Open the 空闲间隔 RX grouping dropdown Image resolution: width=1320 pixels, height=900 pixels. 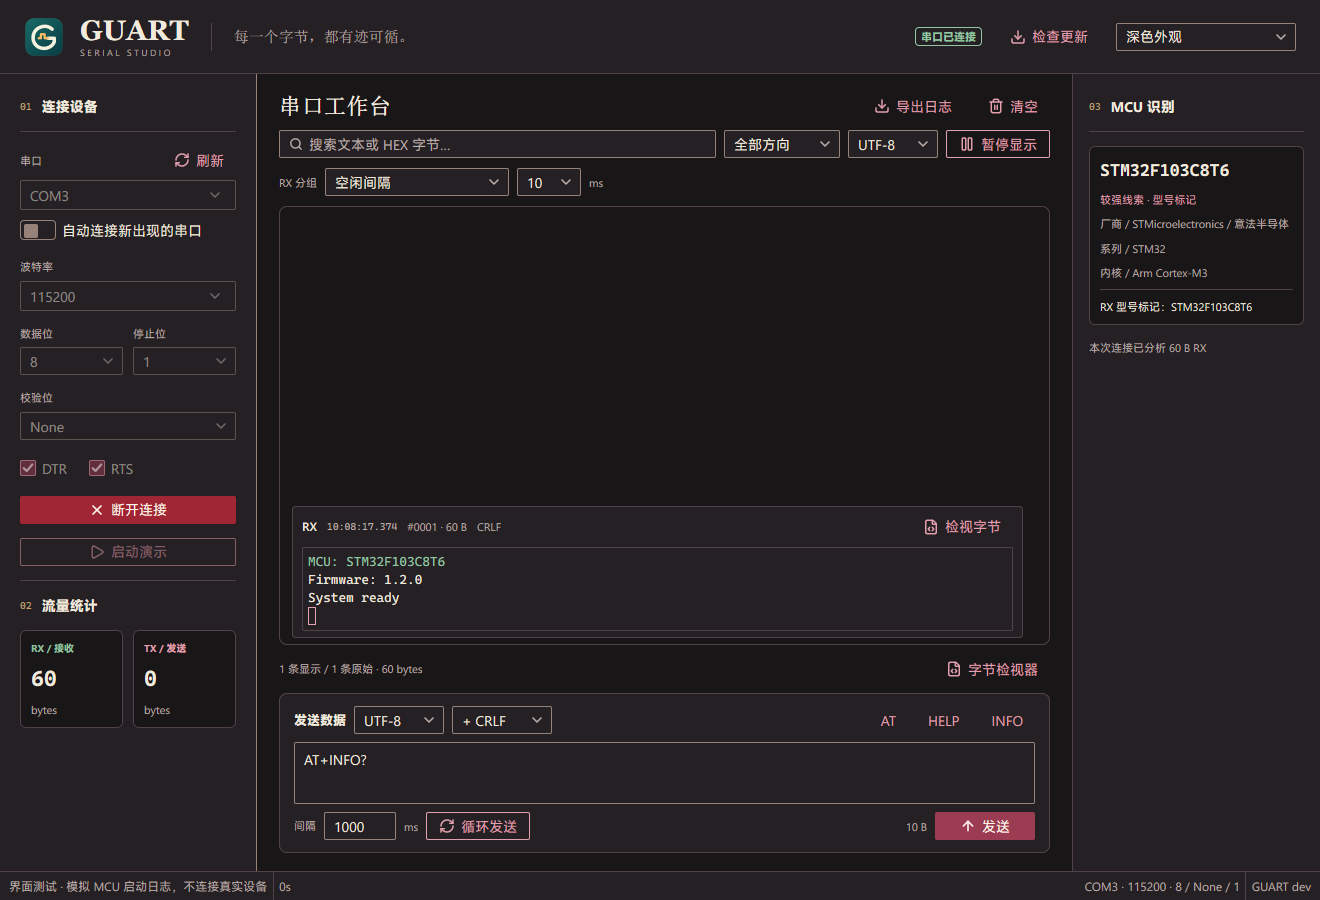pyautogui.click(x=417, y=182)
